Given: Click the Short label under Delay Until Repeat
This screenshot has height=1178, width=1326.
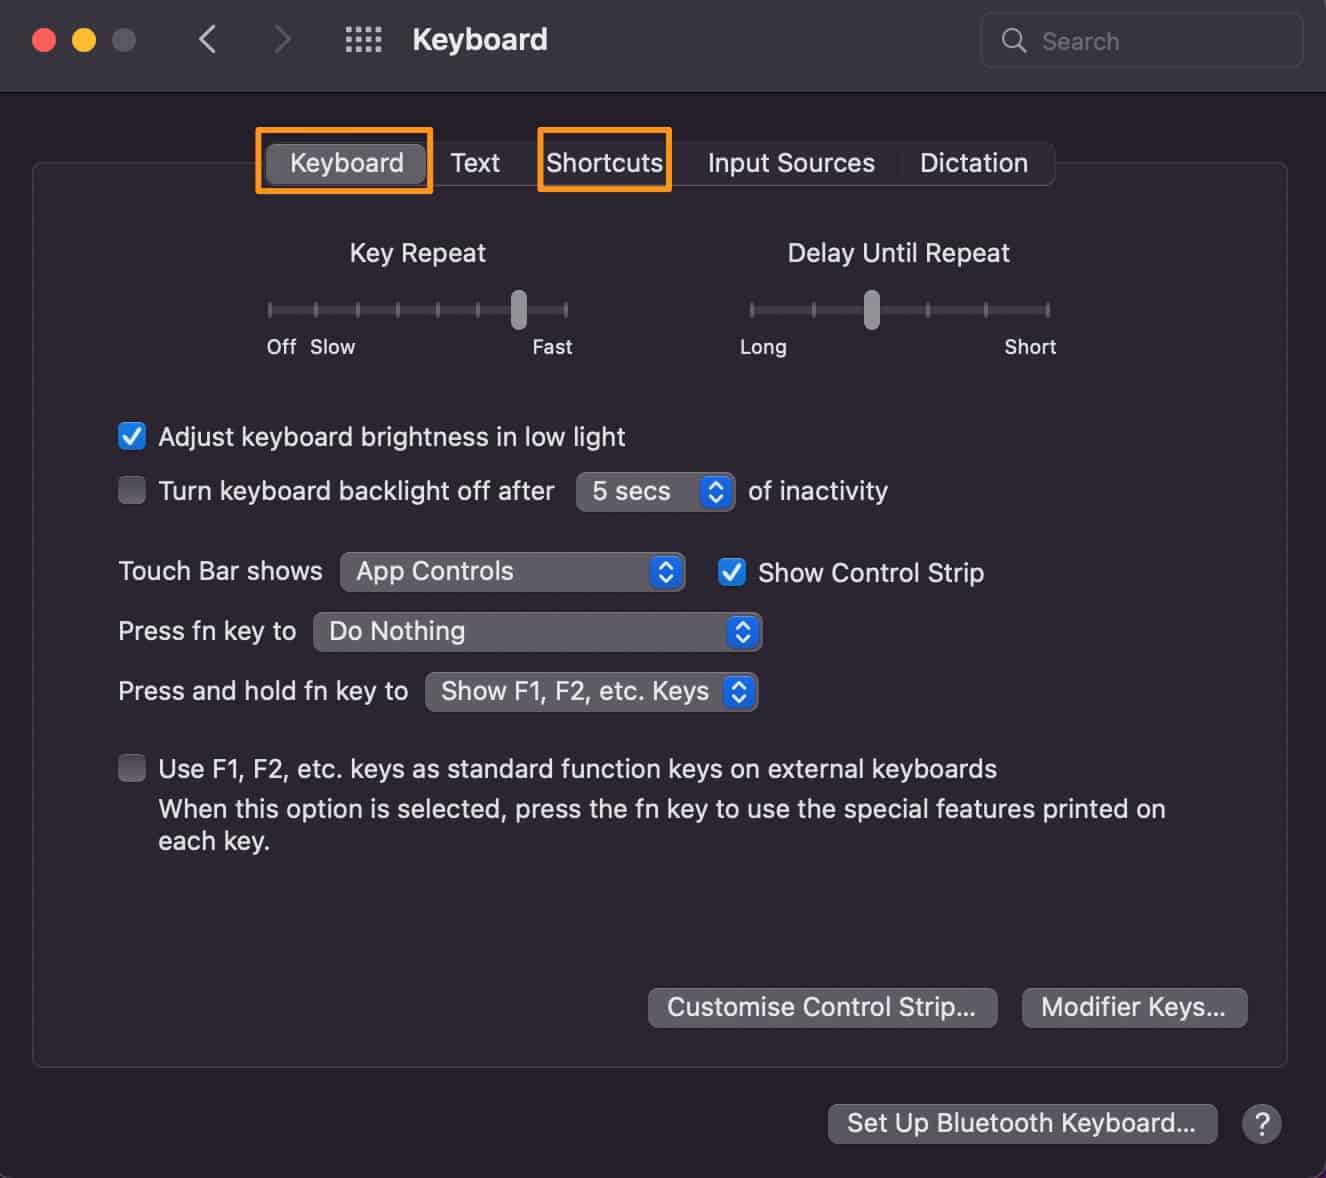Looking at the screenshot, I should (1030, 347).
